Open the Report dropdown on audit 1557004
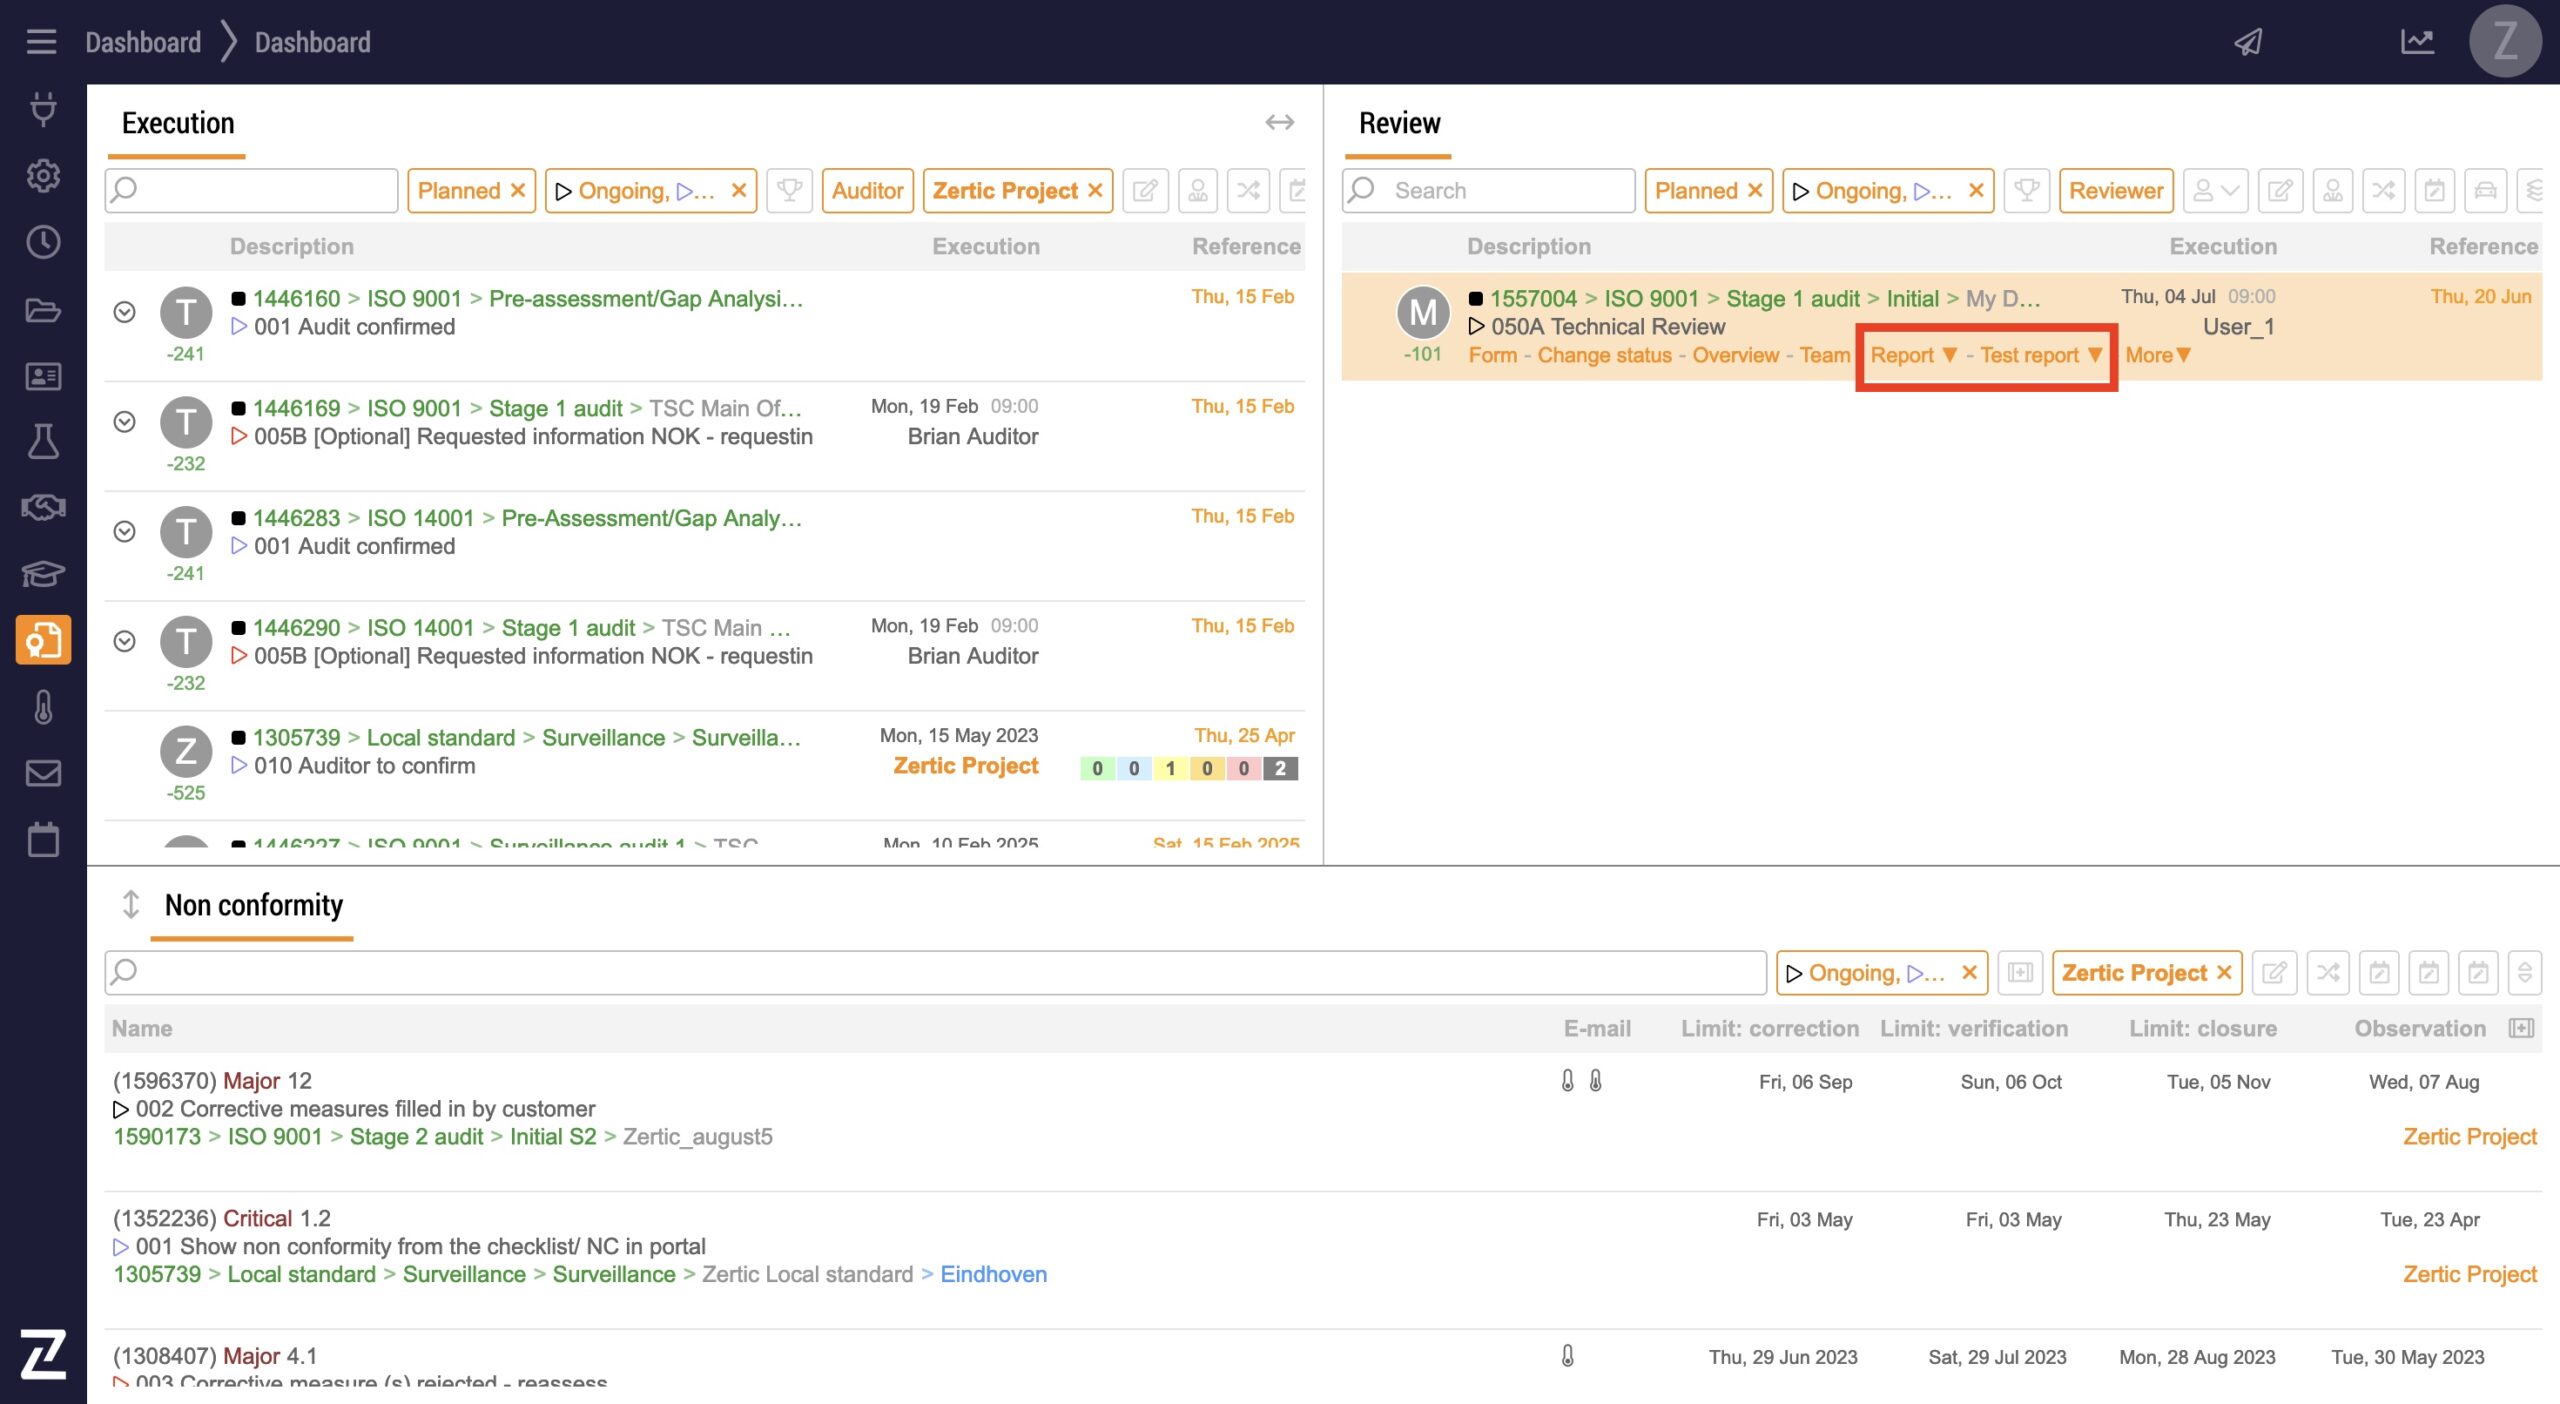Screen dimensions: 2560x1404 tap(1912, 355)
